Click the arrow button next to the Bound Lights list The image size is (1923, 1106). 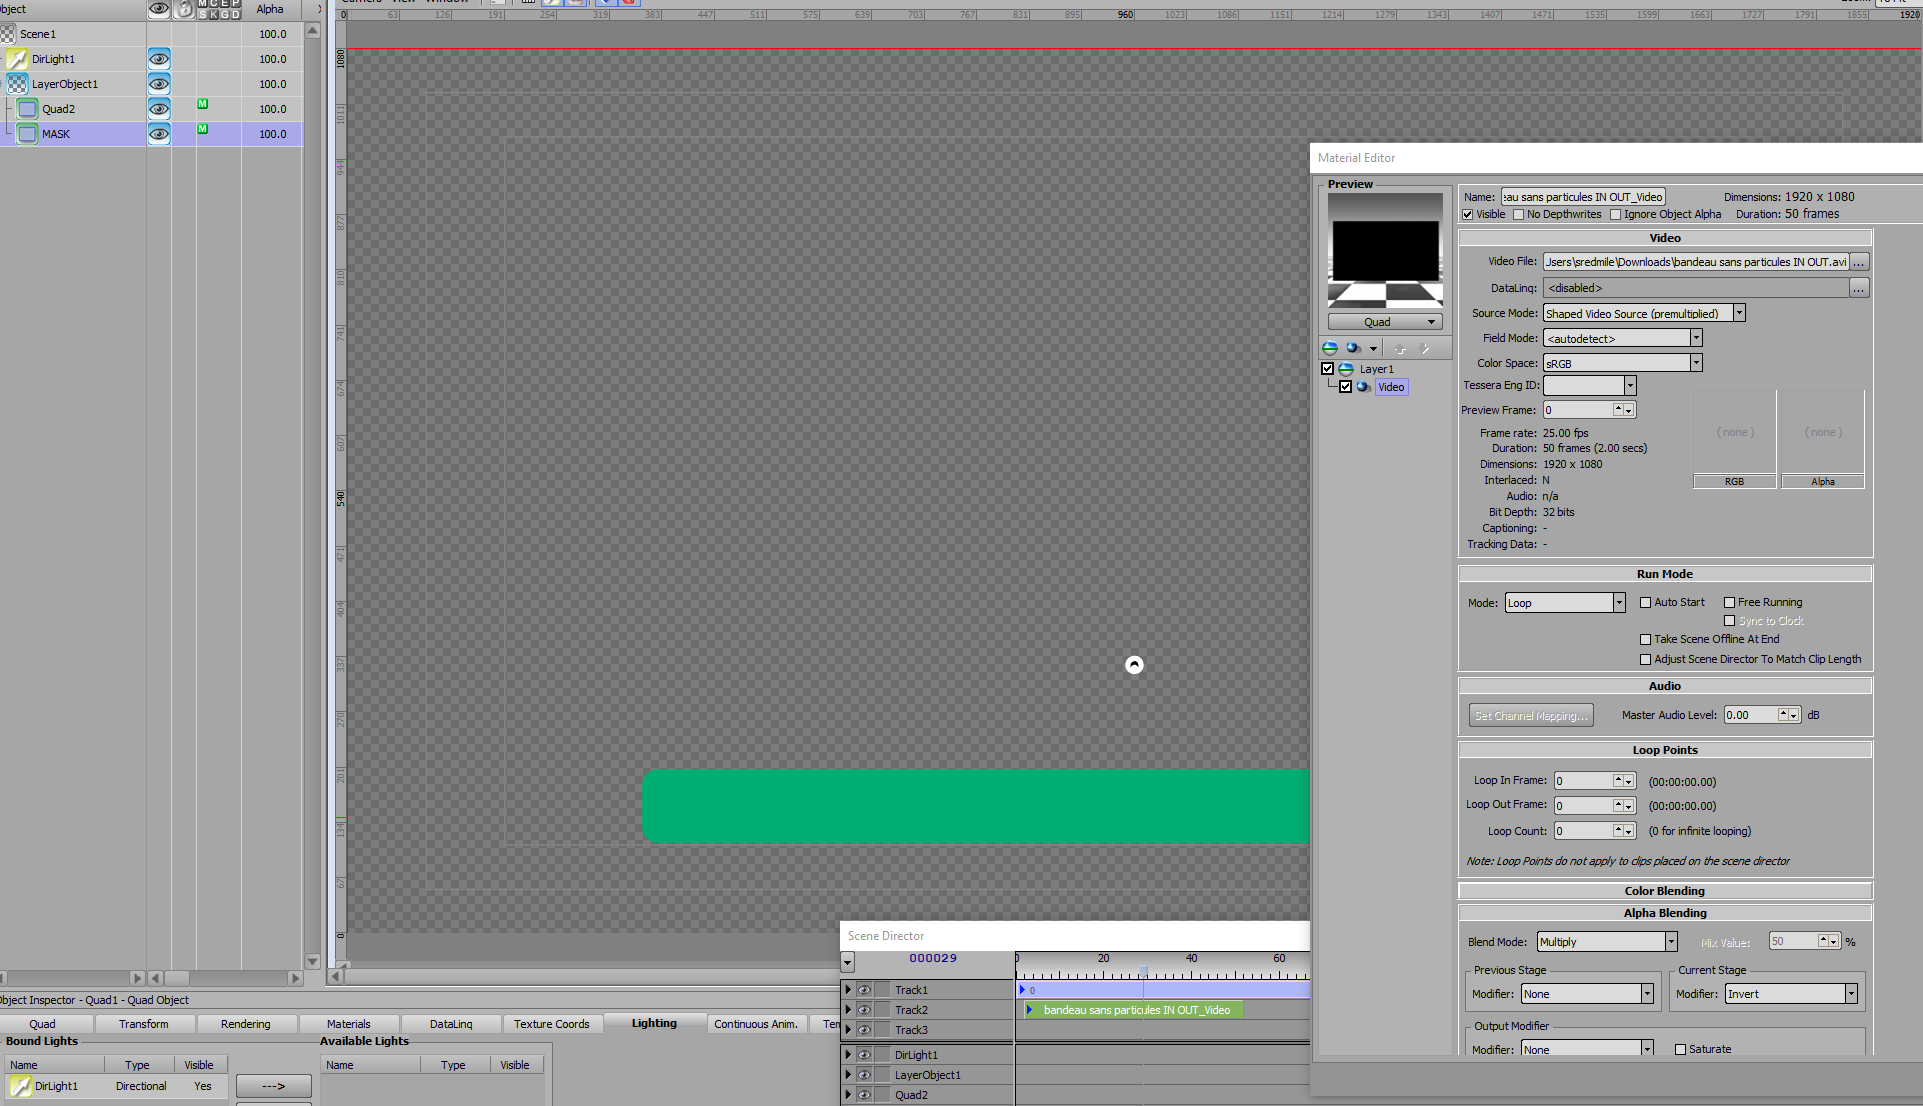(x=273, y=1086)
